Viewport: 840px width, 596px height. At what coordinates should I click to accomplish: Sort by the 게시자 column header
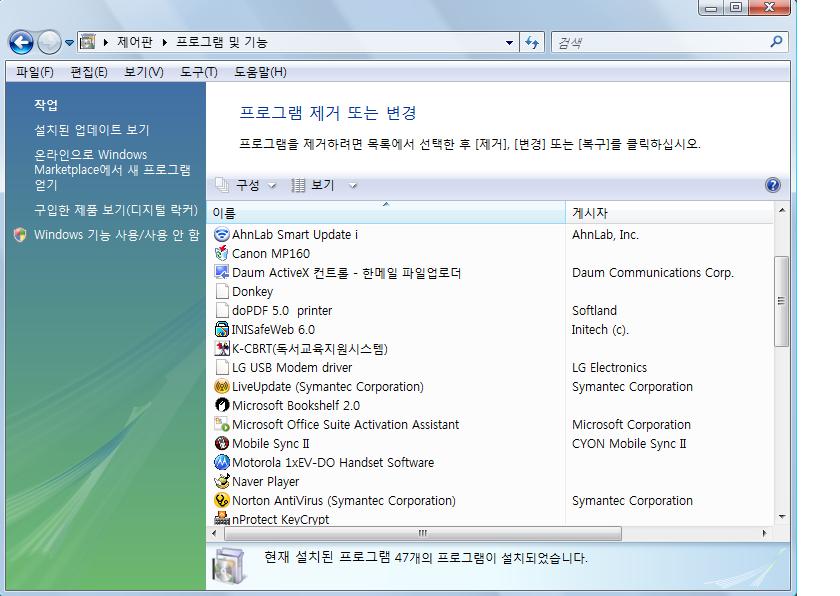pos(669,213)
